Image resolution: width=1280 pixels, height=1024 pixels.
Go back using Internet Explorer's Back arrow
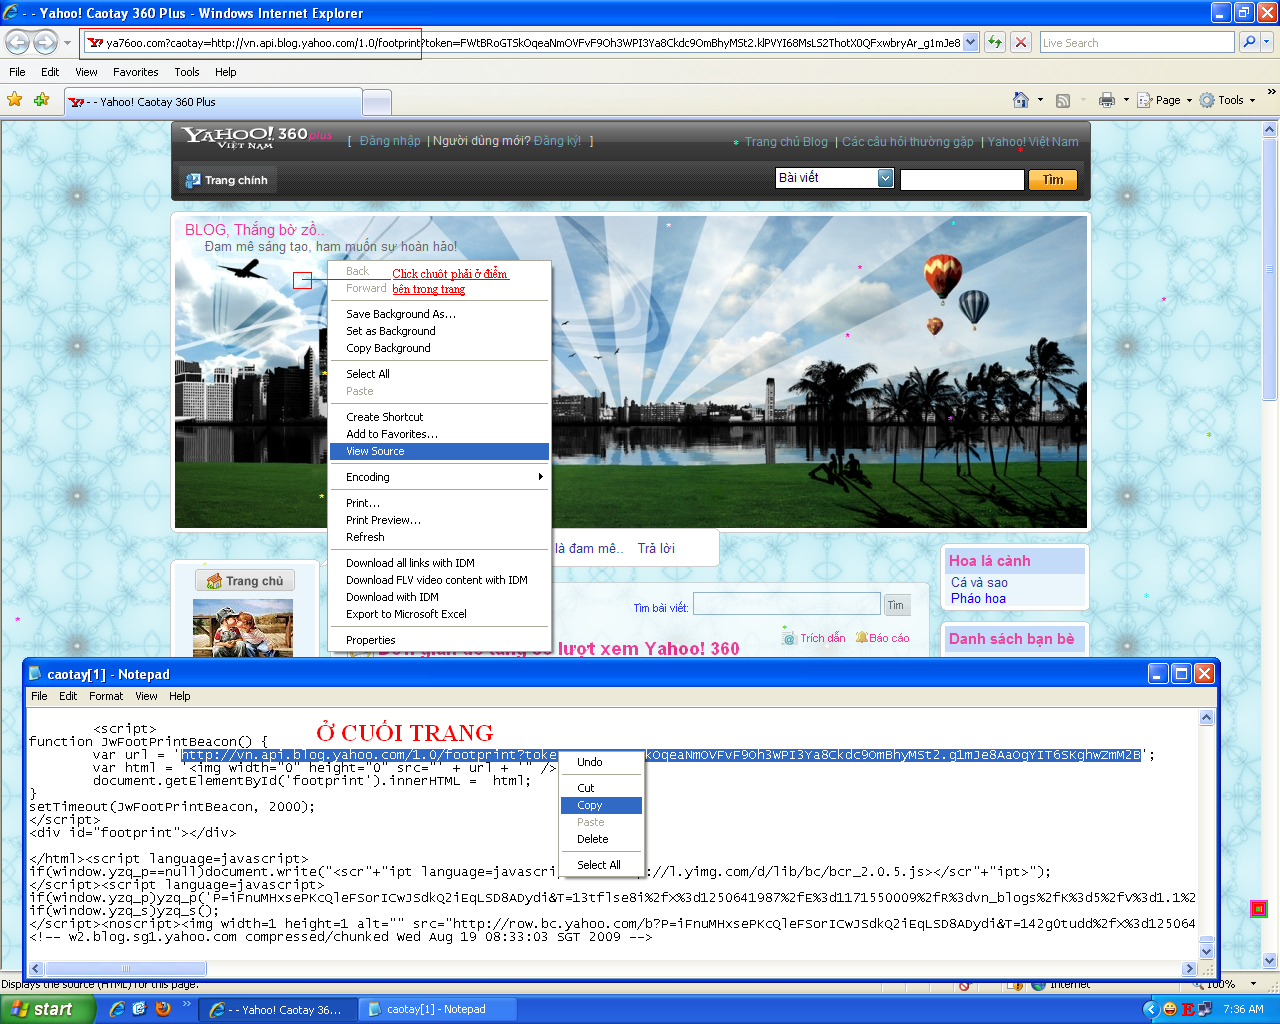[x=18, y=42]
